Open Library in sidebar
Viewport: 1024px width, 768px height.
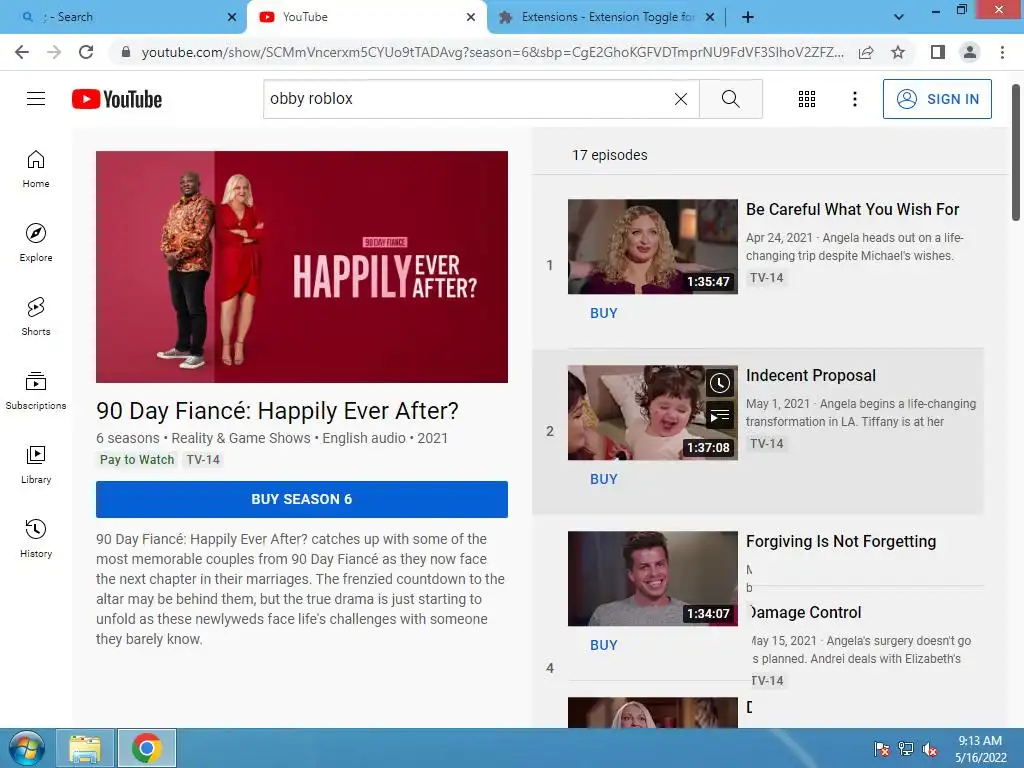click(36, 464)
